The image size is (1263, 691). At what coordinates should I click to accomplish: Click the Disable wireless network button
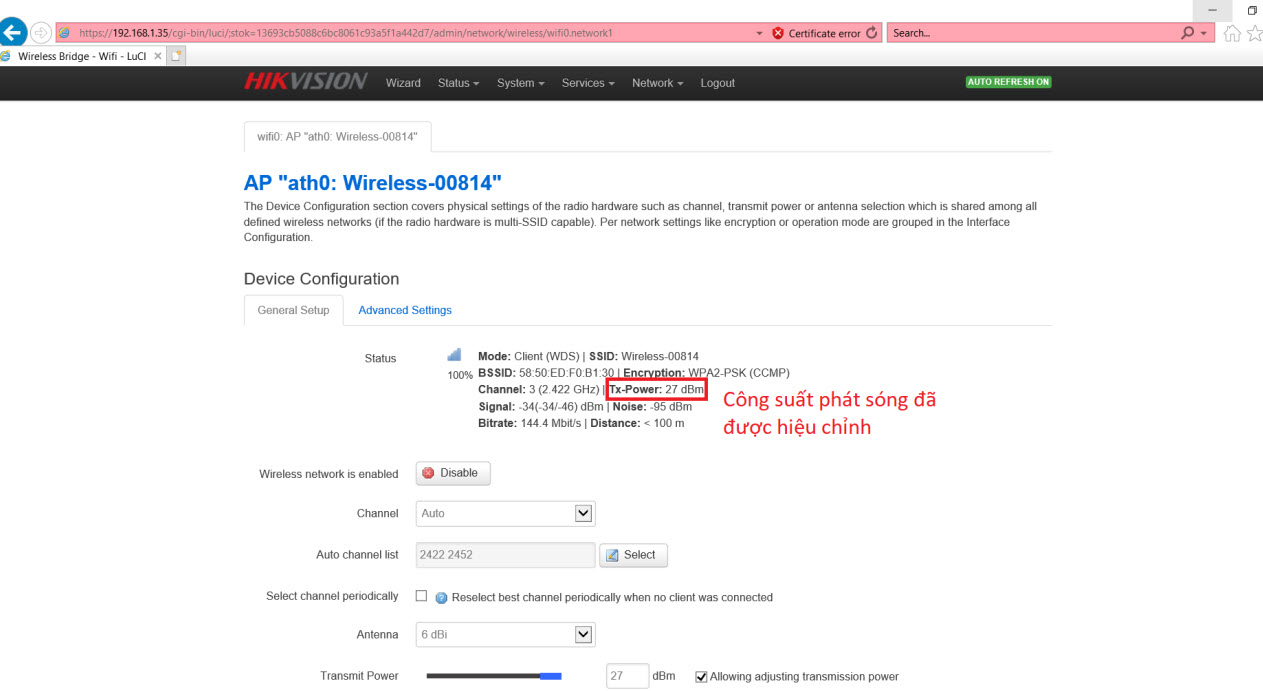click(x=452, y=473)
